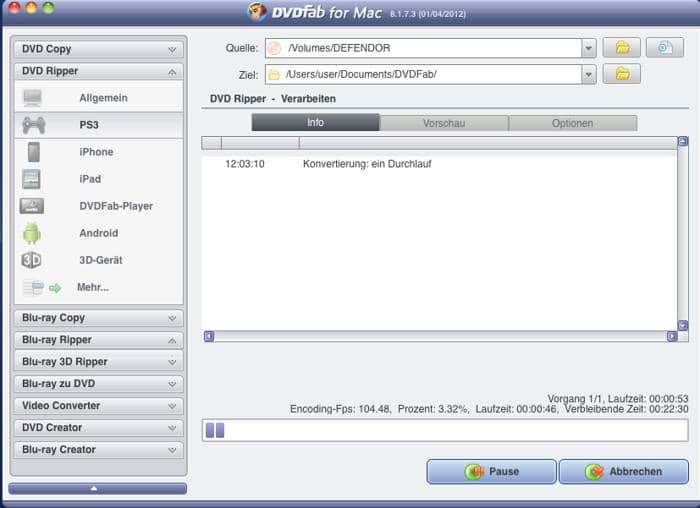Image resolution: width=700 pixels, height=508 pixels.
Task: Click the Quelle path input field
Action: pyautogui.click(x=423, y=48)
